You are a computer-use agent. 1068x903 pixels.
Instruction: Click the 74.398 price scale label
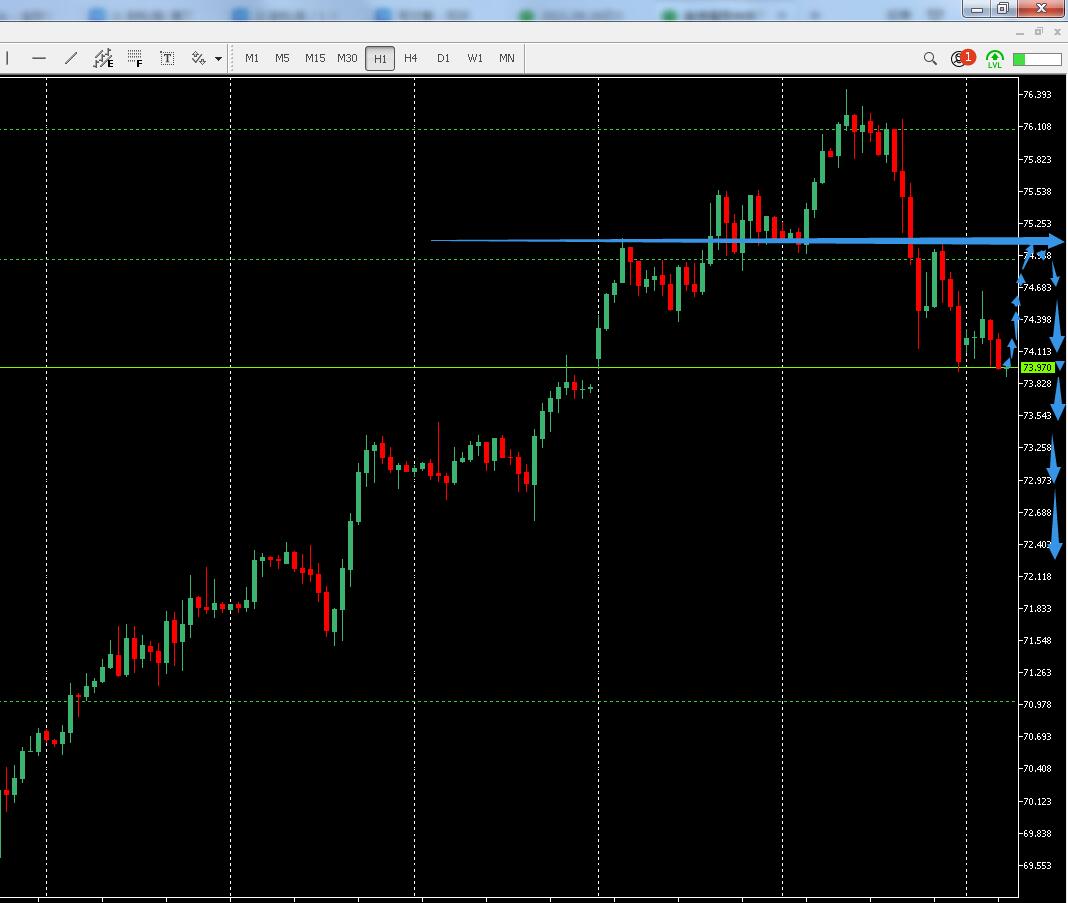click(1037, 319)
